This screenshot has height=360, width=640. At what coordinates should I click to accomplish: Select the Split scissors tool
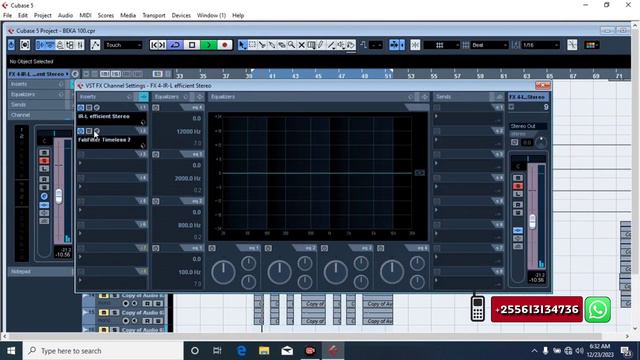click(262, 45)
